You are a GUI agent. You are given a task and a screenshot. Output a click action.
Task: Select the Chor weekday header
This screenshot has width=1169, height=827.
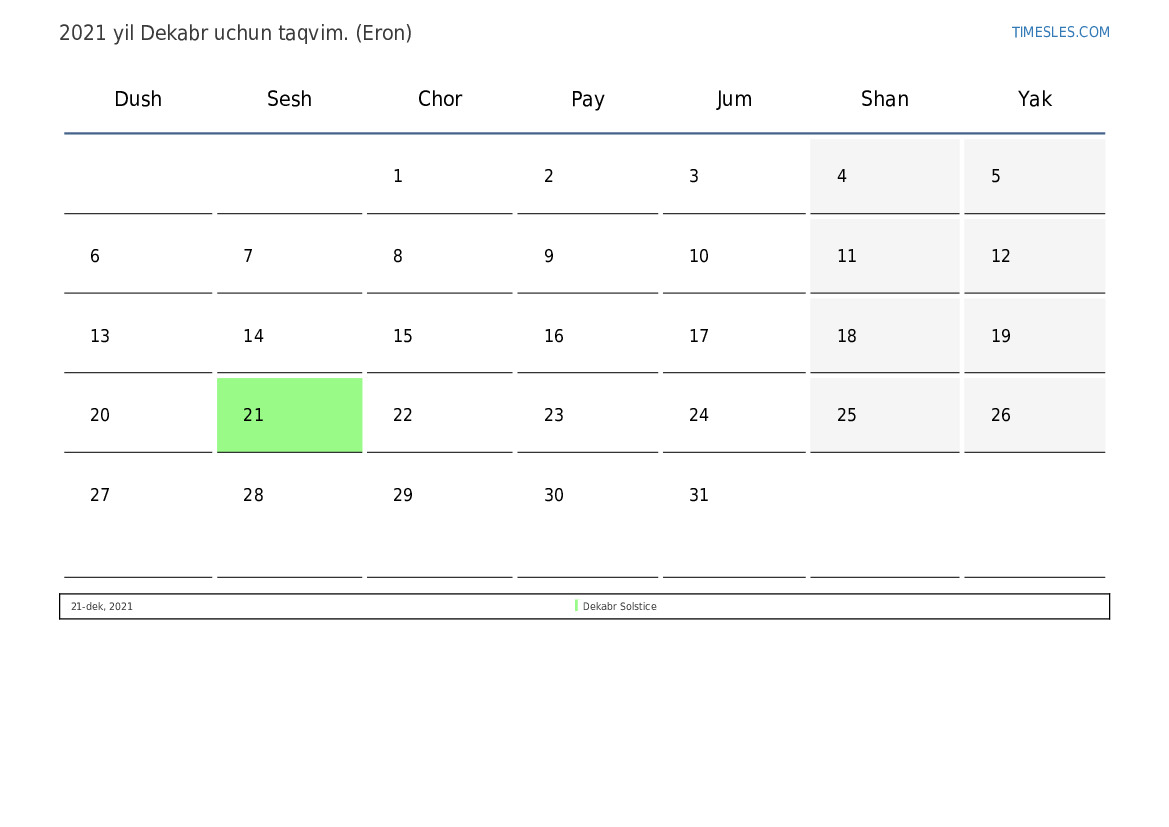click(x=440, y=99)
